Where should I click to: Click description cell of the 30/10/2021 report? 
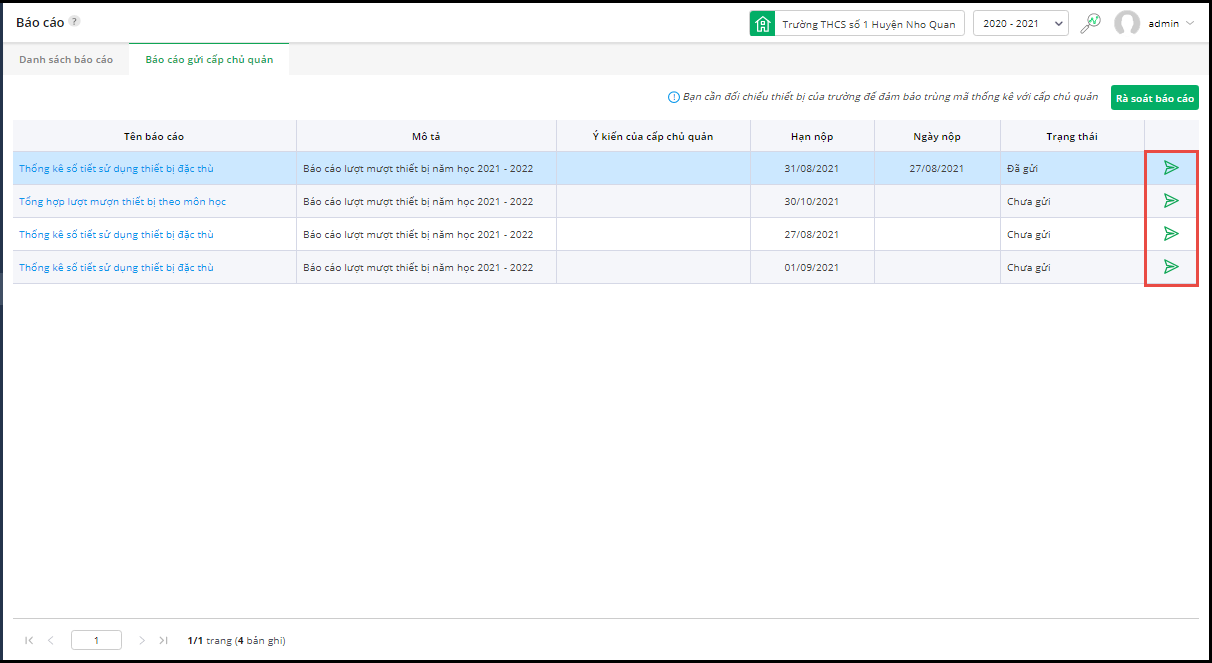click(426, 201)
